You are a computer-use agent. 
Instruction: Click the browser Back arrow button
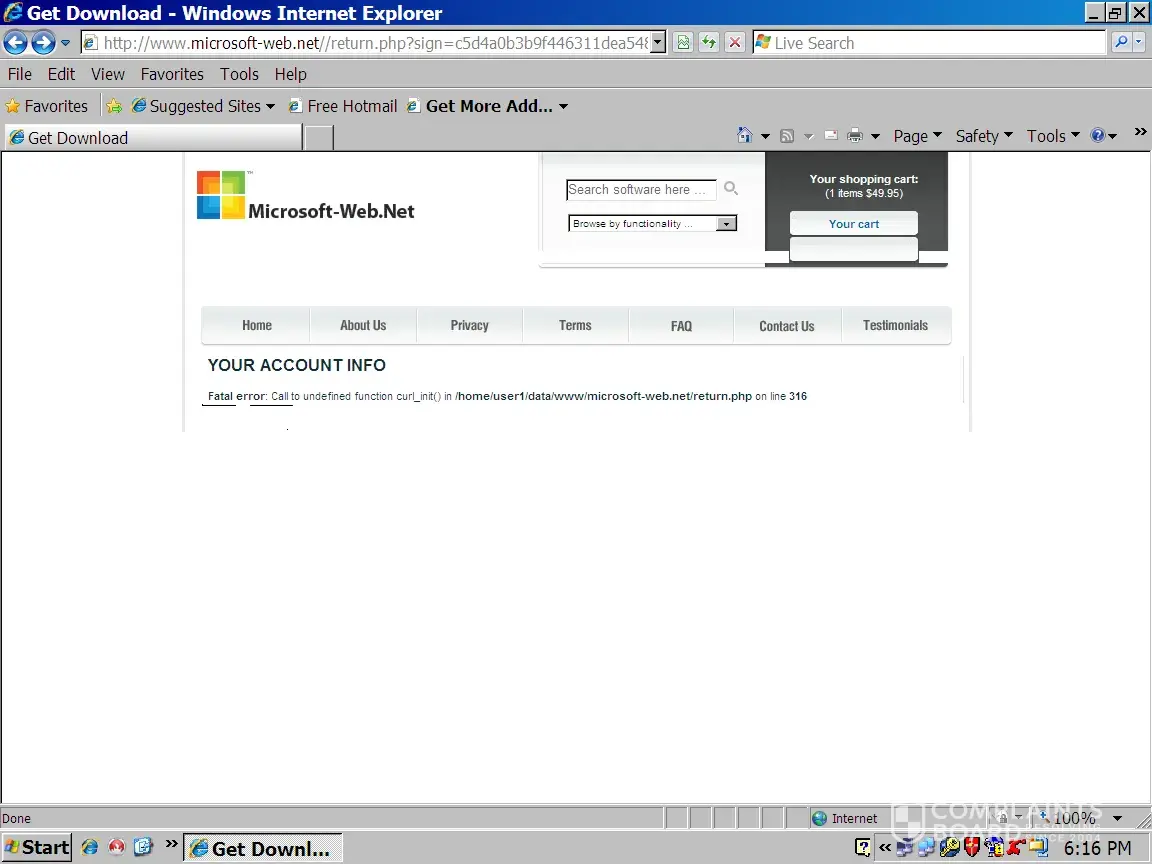pyautogui.click(x=16, y=43)
